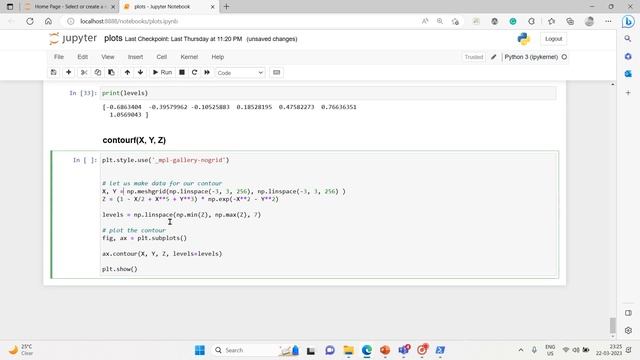Viewport: 640px width, 360px height.
Task: Click line ax.contour(X, Y, Z, levels=levels)
Action: pos(162,253)
